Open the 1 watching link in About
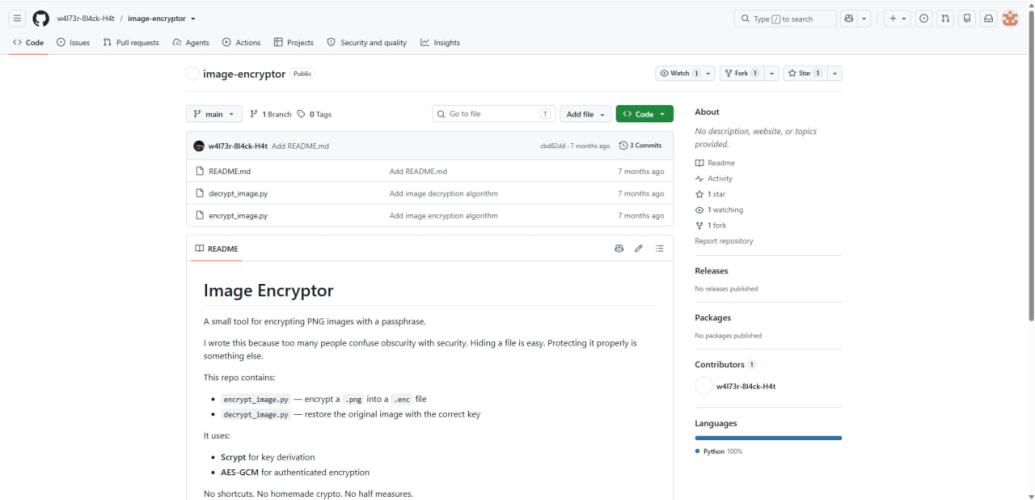The width and height of the screenshot is (1035, 500). click(x=719, y=209)
